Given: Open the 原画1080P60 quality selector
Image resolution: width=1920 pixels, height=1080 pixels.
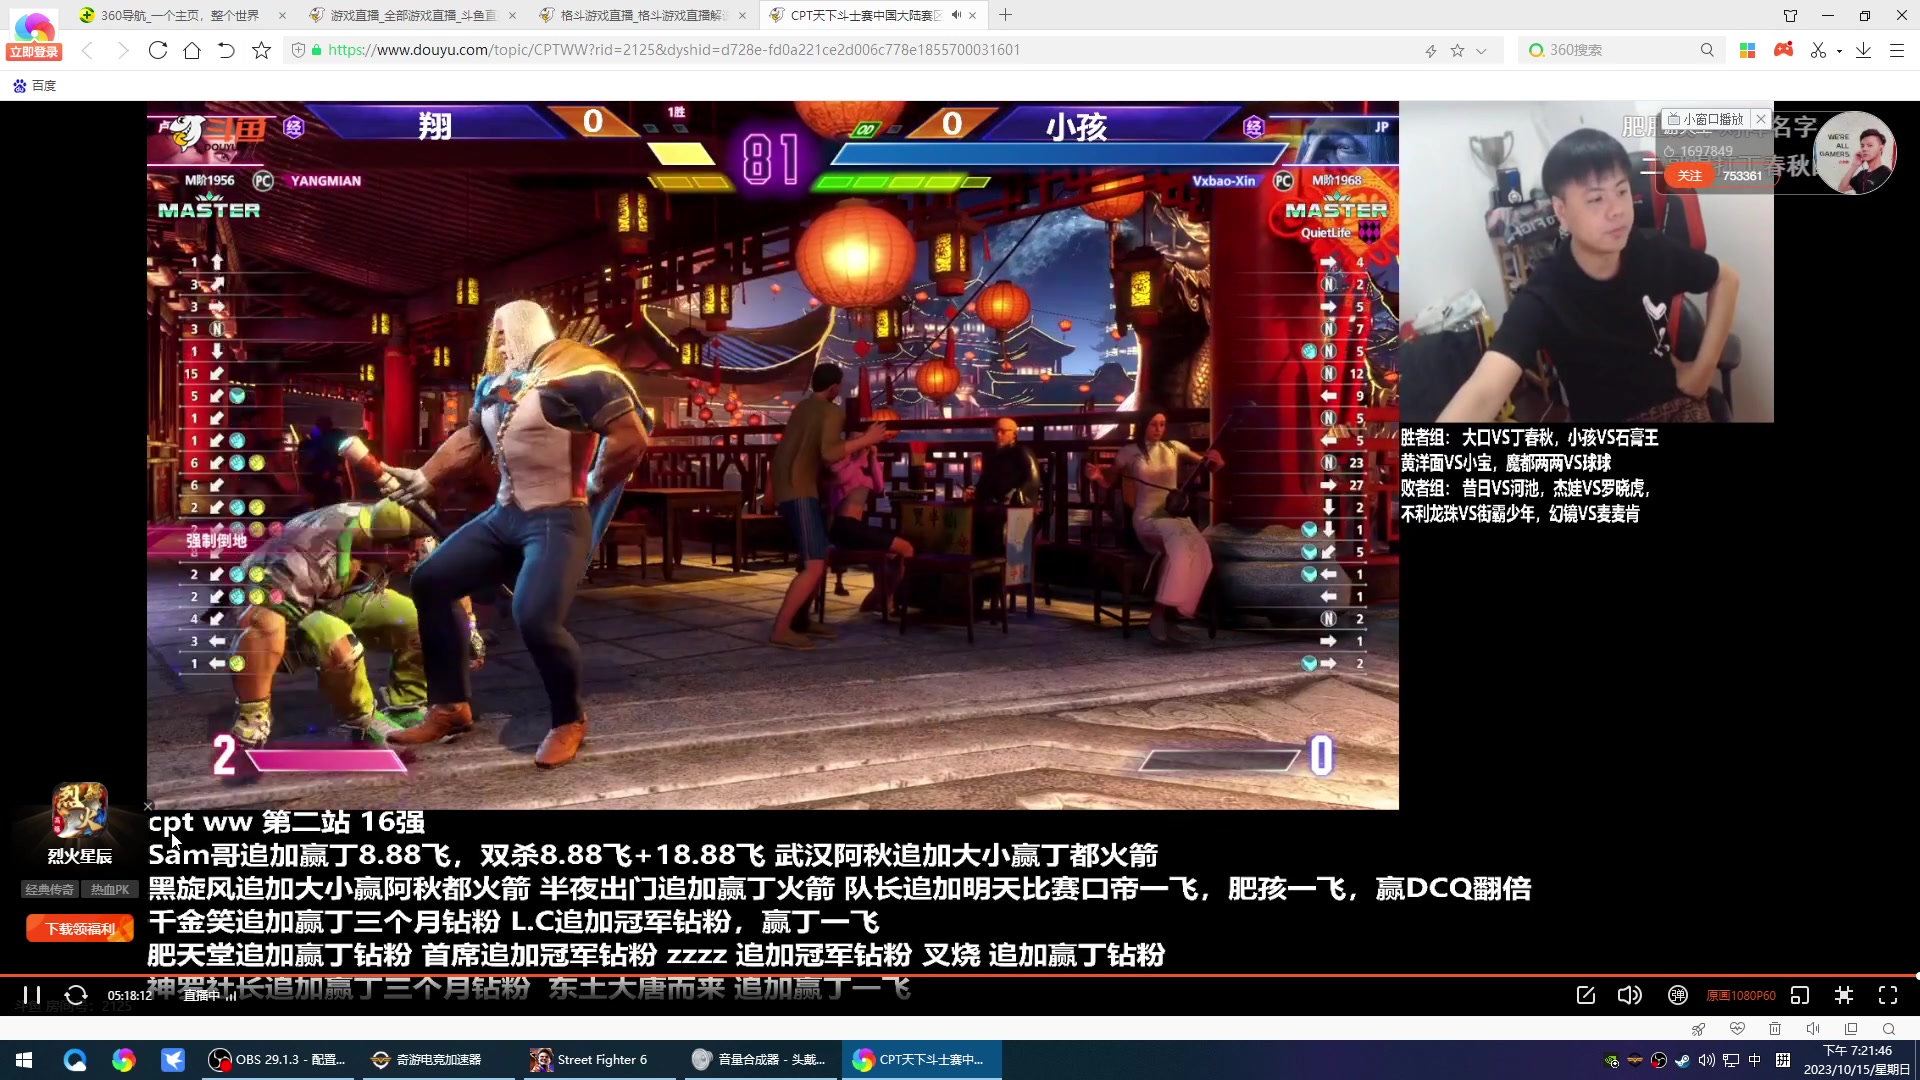Looking at the screenshot, I should (x=1741, y=996).
